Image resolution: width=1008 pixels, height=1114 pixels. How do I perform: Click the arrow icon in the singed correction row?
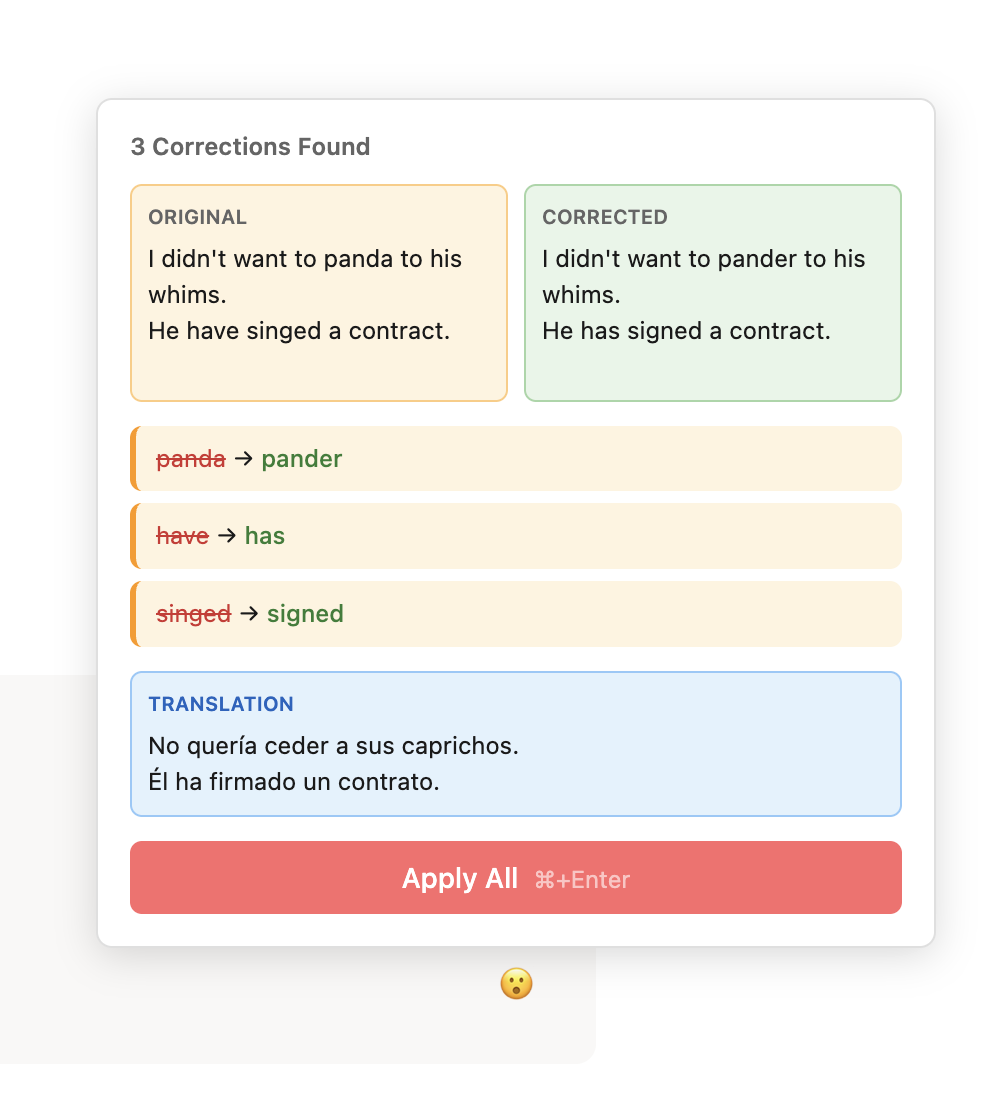point(247,613)
